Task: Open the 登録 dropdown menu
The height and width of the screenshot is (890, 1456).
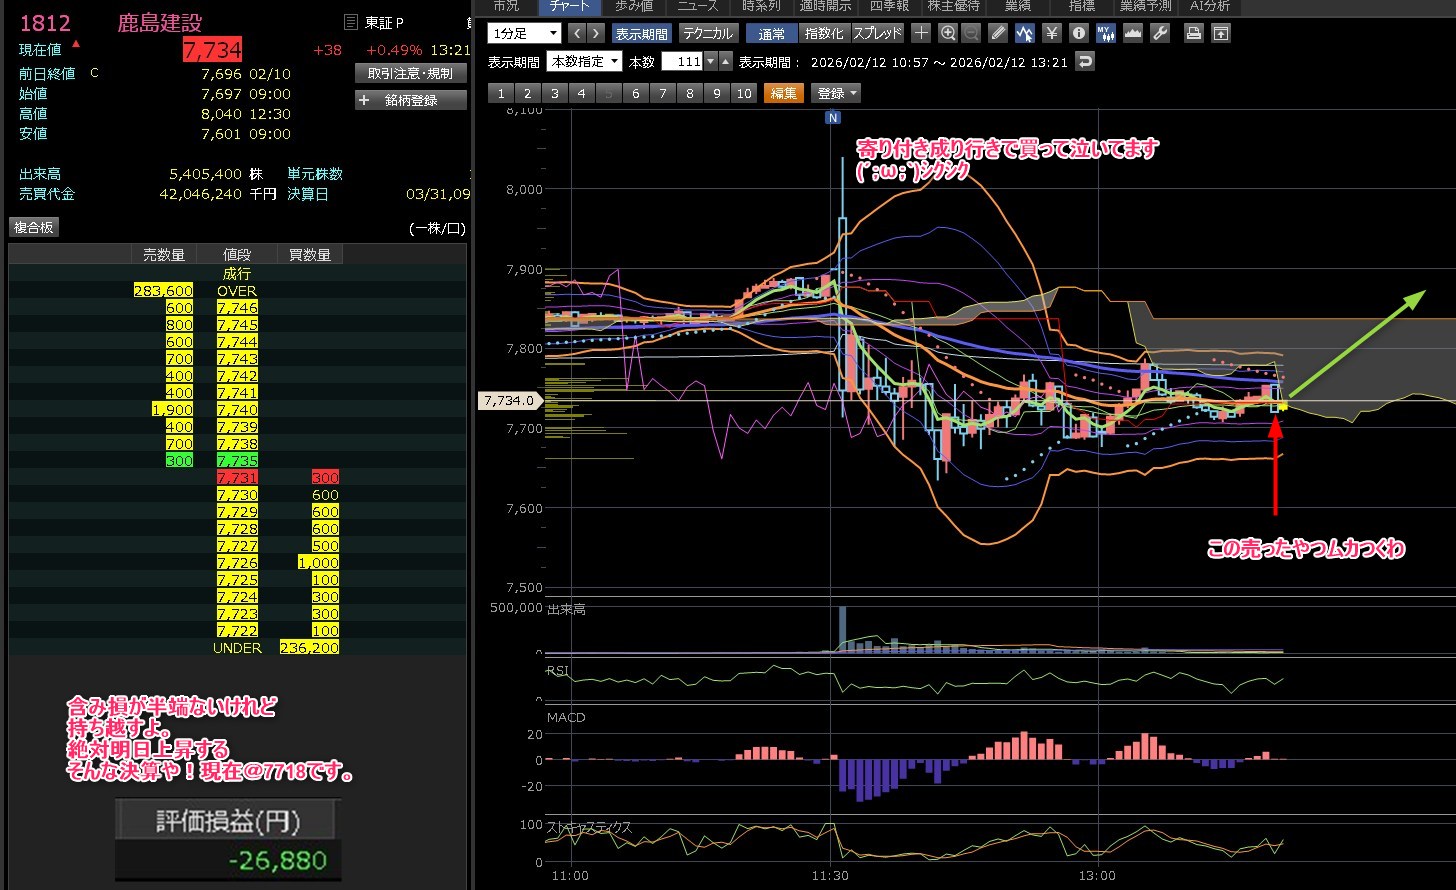Action: (x=837, y=93)
